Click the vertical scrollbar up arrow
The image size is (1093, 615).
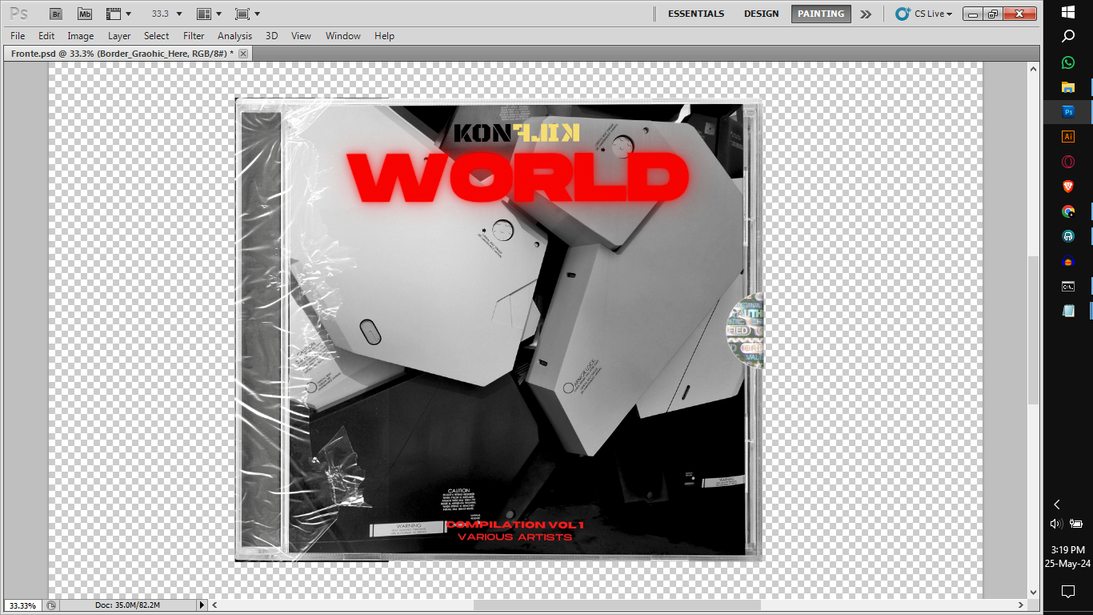click(1033, 69)
